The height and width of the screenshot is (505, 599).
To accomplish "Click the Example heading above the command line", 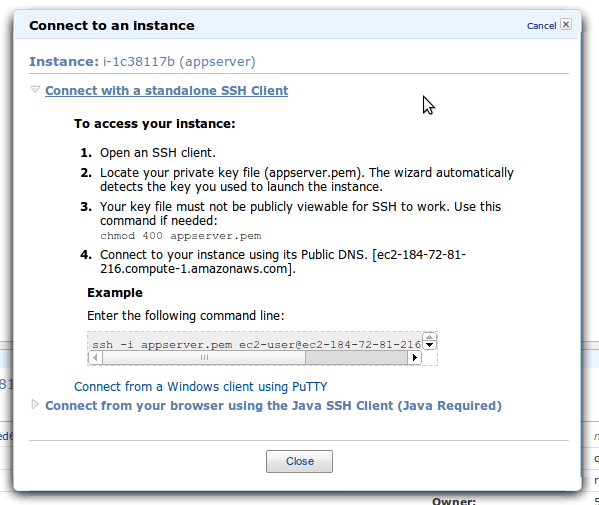I will pyautogui.click(x=115, y=293).
